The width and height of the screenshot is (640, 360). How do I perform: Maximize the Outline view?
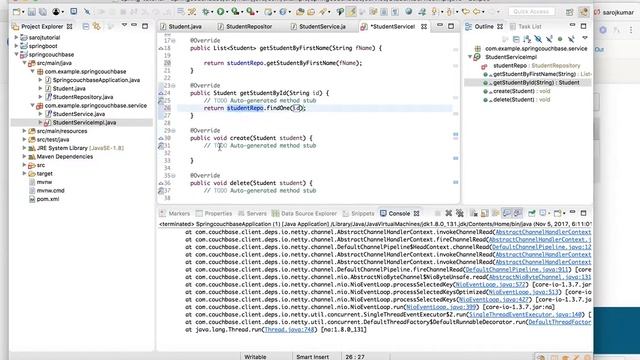tap(583, 26)
